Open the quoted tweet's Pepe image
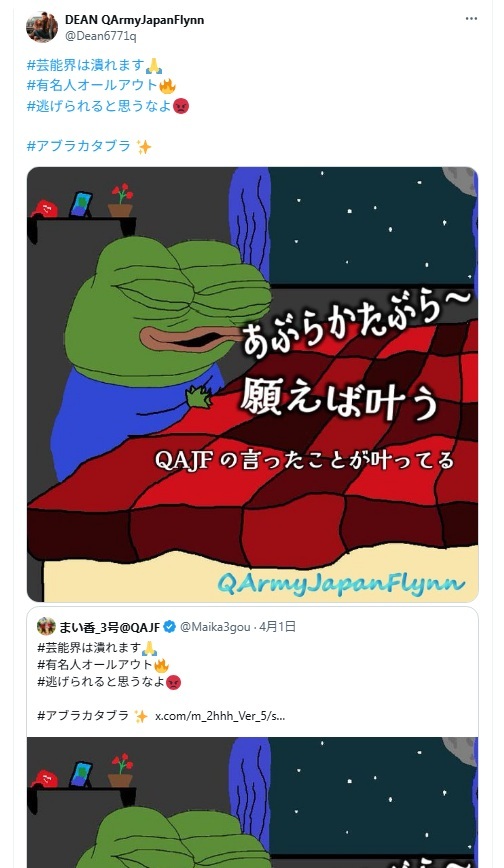The image size is (504, 868). tap(253, 802)
